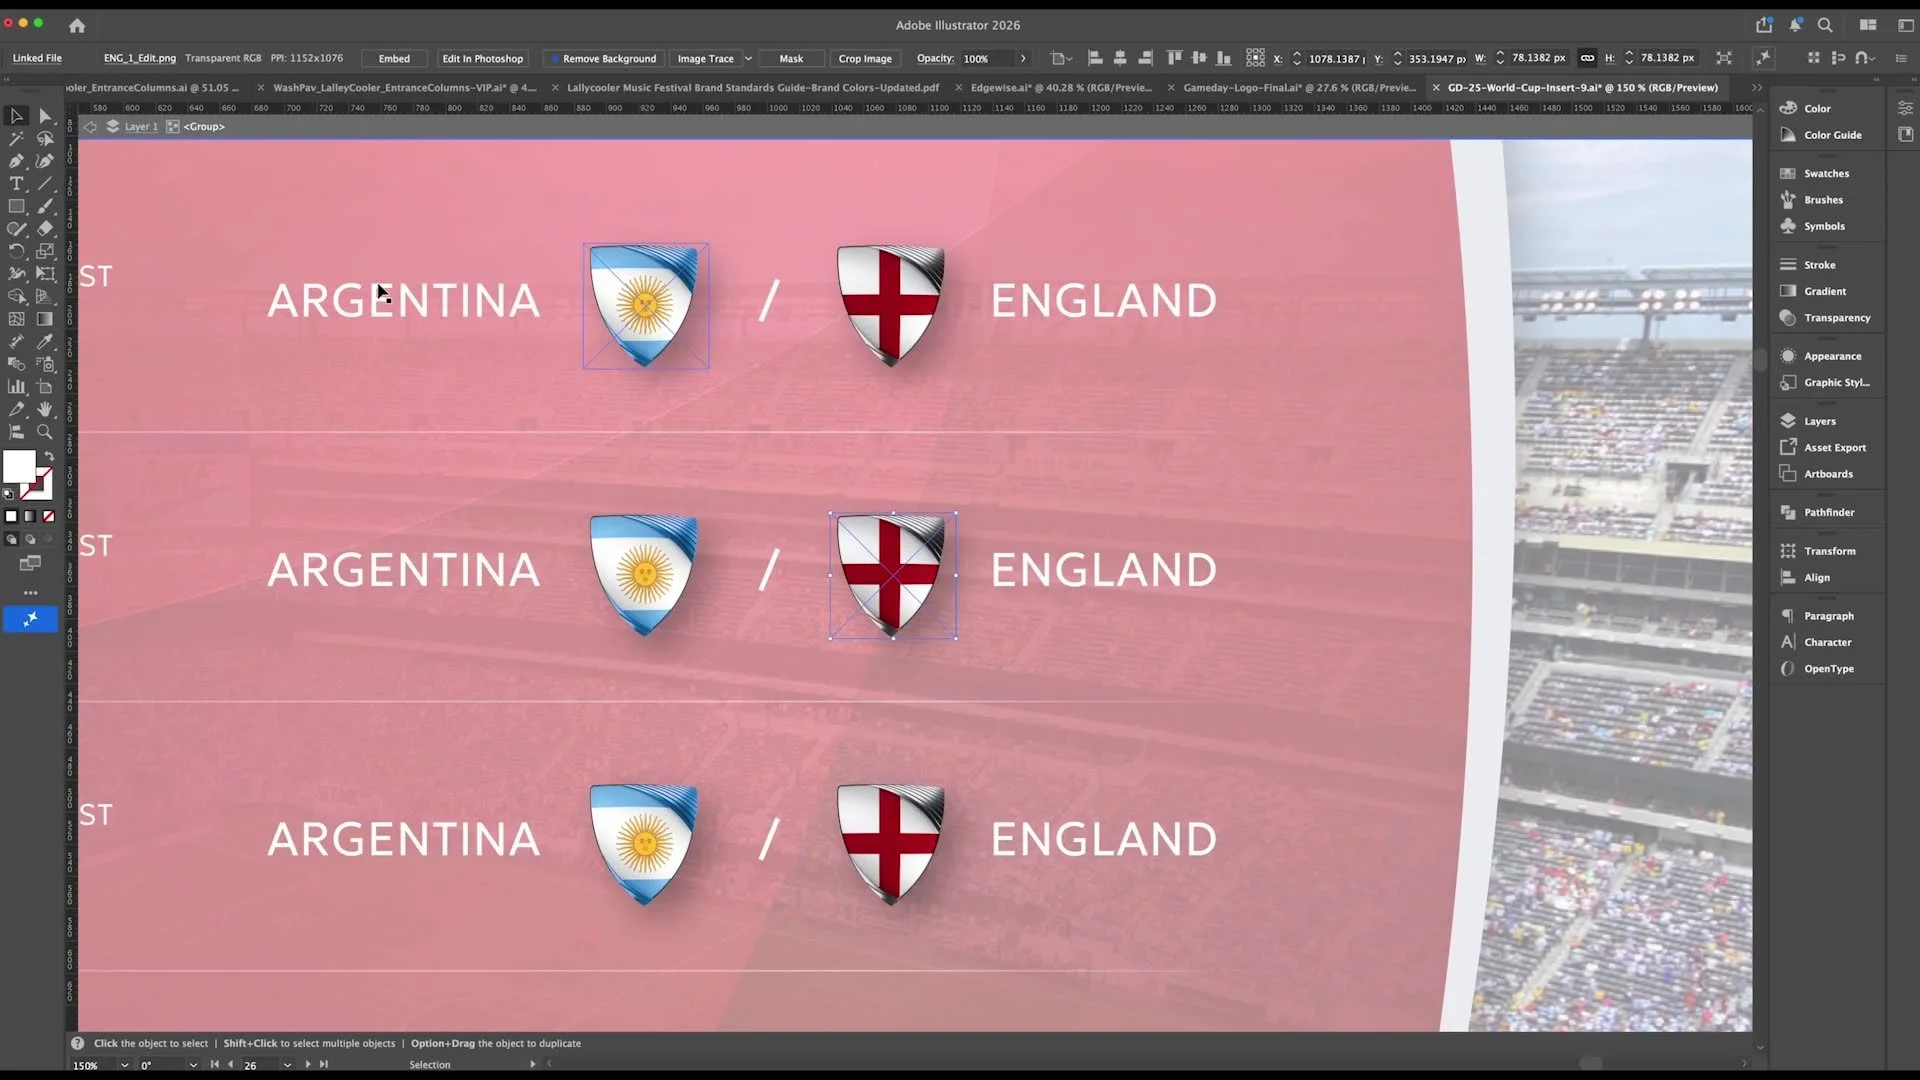Image resolution: width=1920 pixels, height=1080 pixels.
Task: Set paint mode to Color
Action: 11,516
